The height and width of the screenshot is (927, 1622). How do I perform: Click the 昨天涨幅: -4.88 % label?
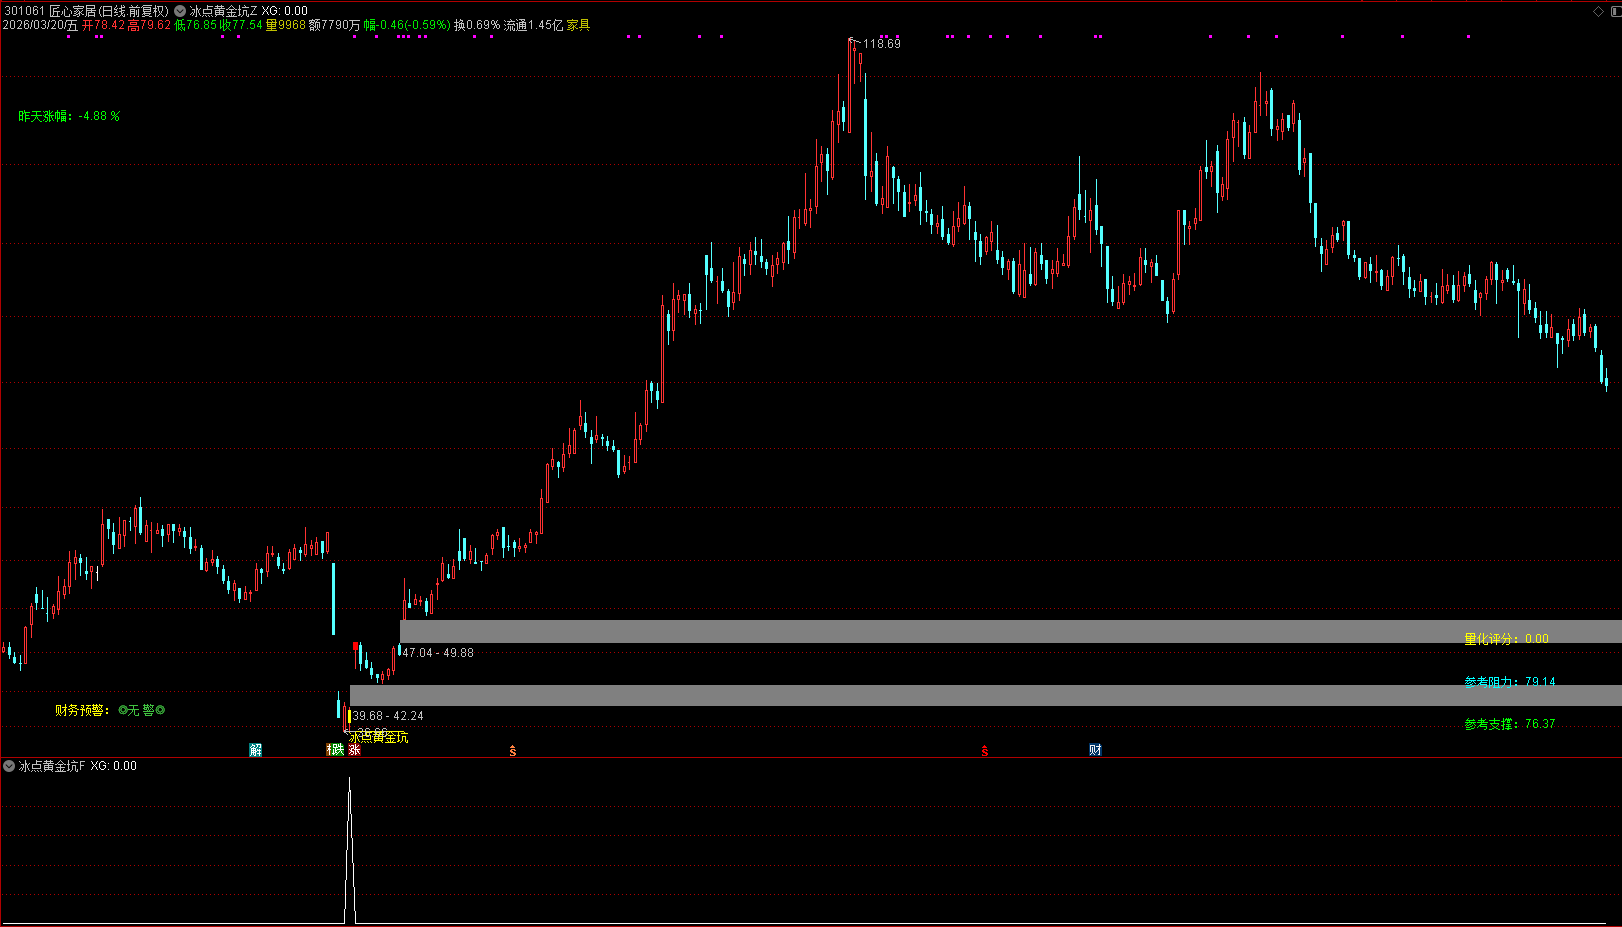click(x=69, y=116)
